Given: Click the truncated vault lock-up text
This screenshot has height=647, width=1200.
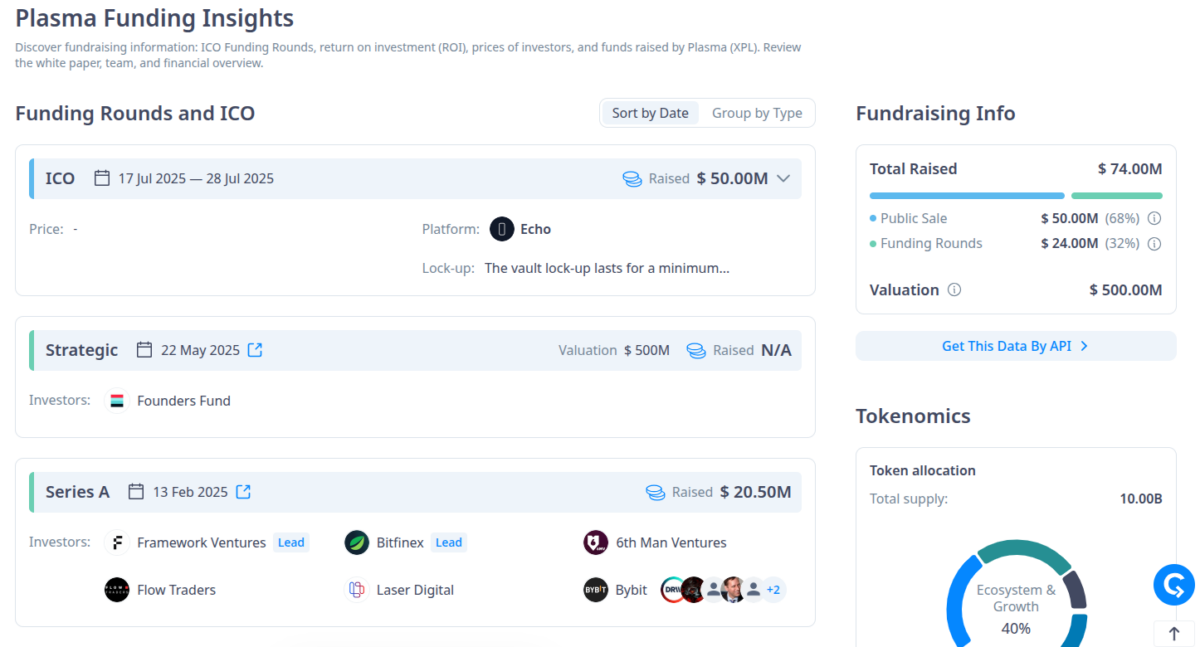Looking at the screenshot, I should 607,268.
